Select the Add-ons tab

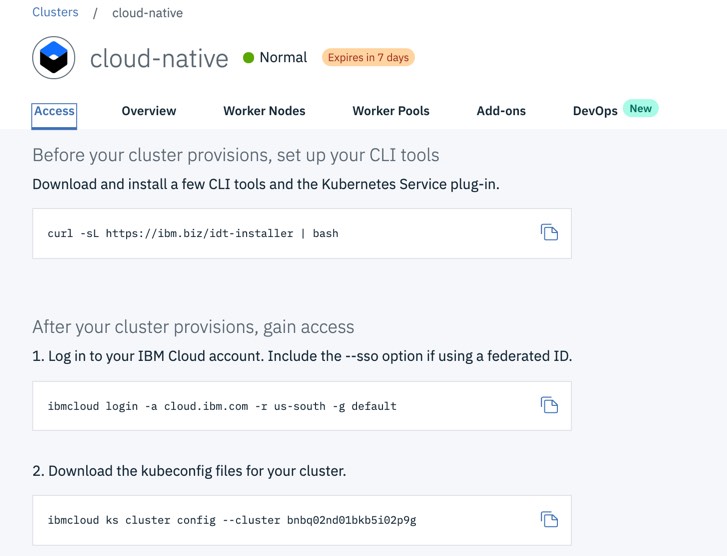tap(501, 111)
